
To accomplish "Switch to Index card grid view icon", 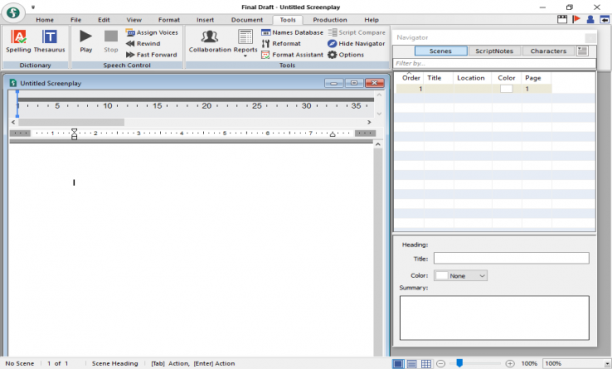I will (426, 364).
